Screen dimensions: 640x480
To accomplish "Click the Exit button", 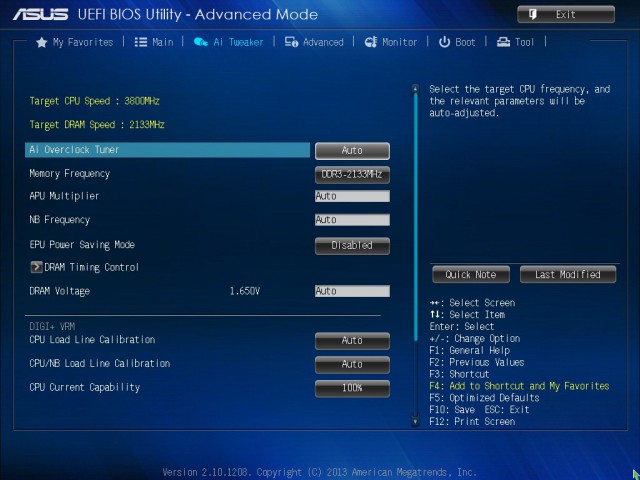I will click(566, 15).
